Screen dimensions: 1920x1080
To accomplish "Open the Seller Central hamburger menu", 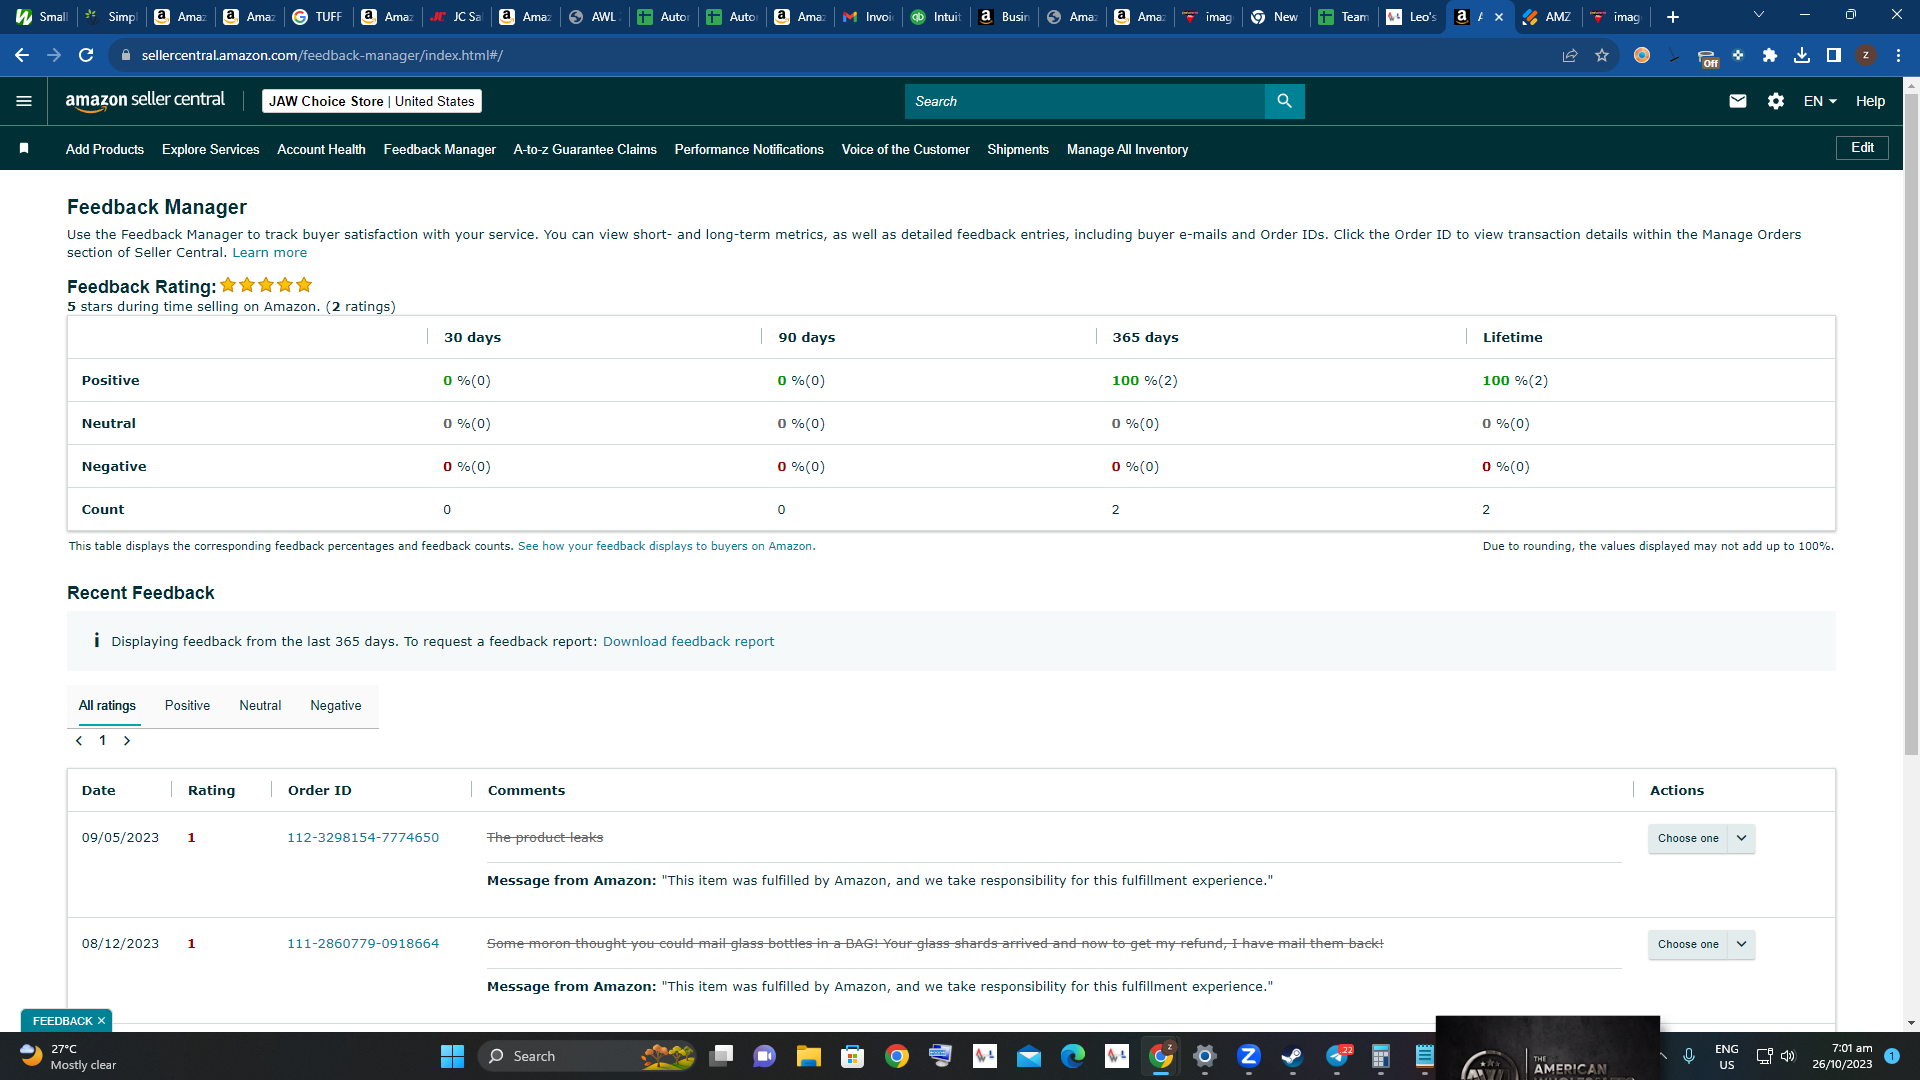I will coord(24,101).
